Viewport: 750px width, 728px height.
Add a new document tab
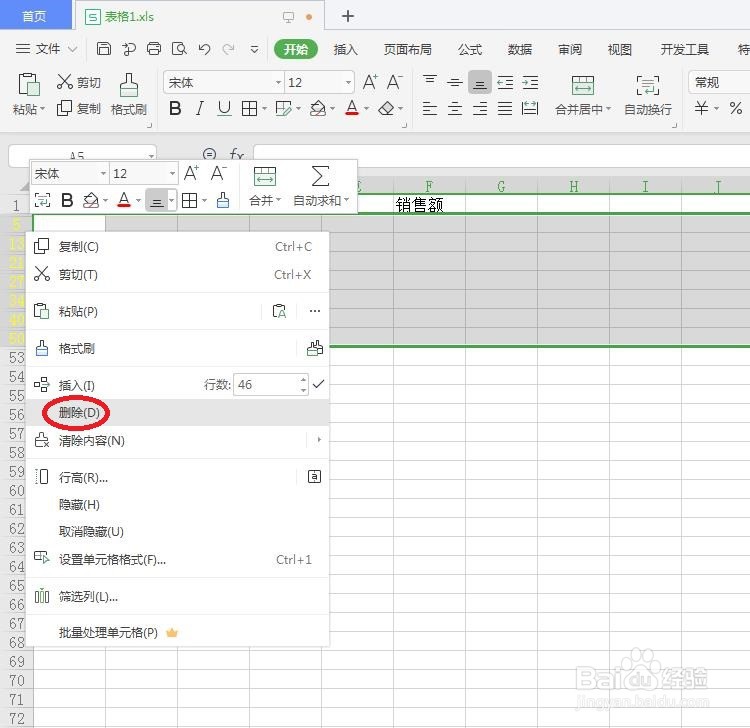click(x=348, y=16)
